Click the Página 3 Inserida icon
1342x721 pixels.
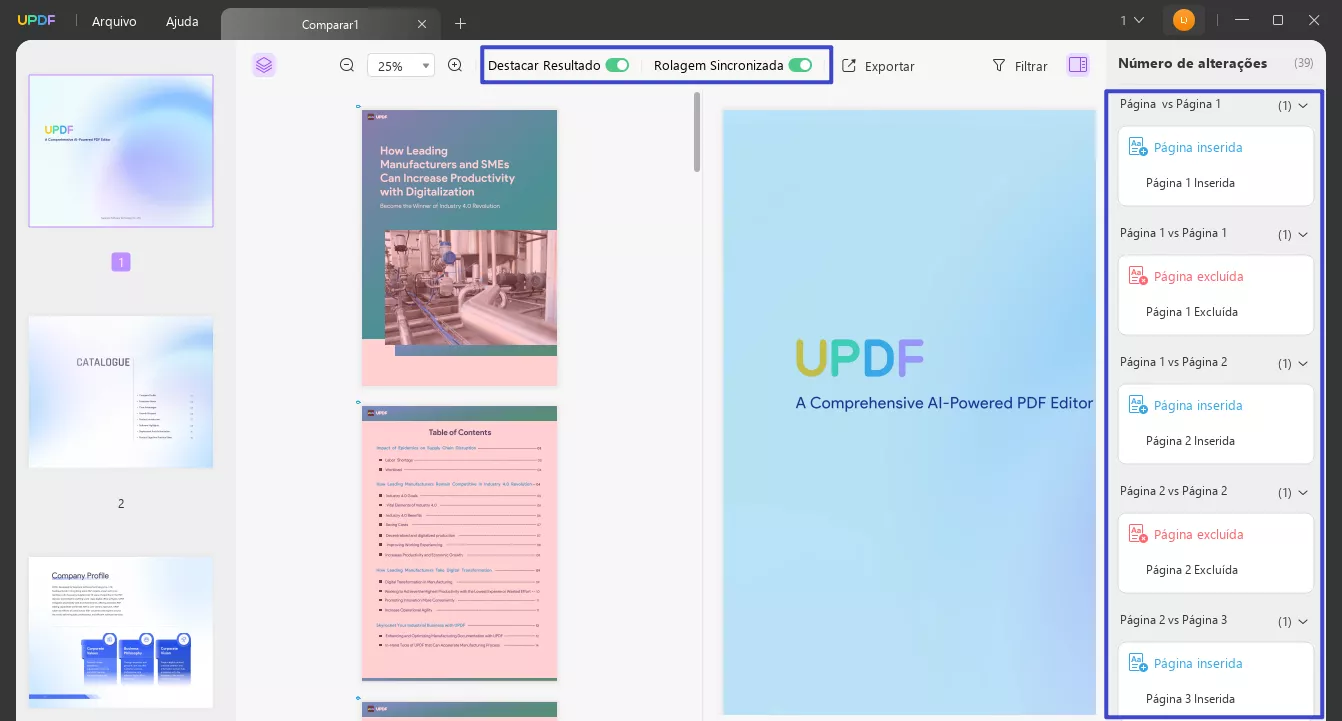1138,663
